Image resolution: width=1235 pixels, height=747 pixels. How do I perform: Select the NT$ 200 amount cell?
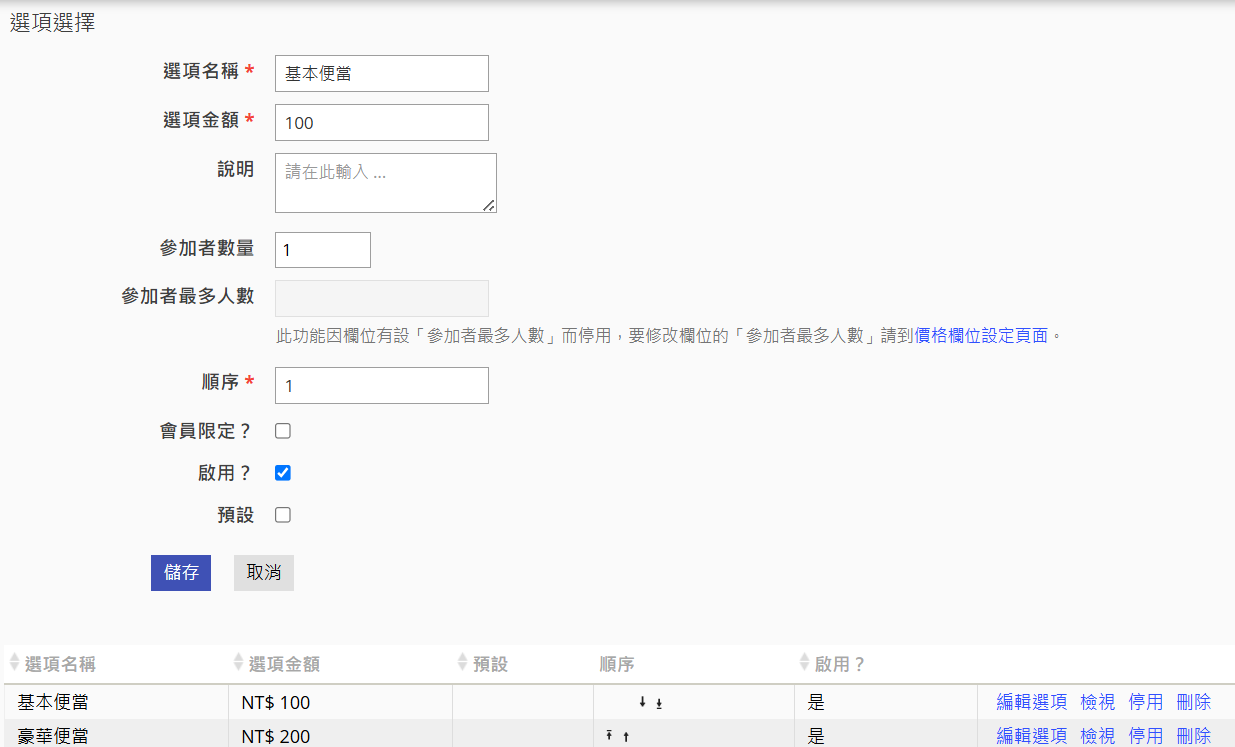click(340, 734)
